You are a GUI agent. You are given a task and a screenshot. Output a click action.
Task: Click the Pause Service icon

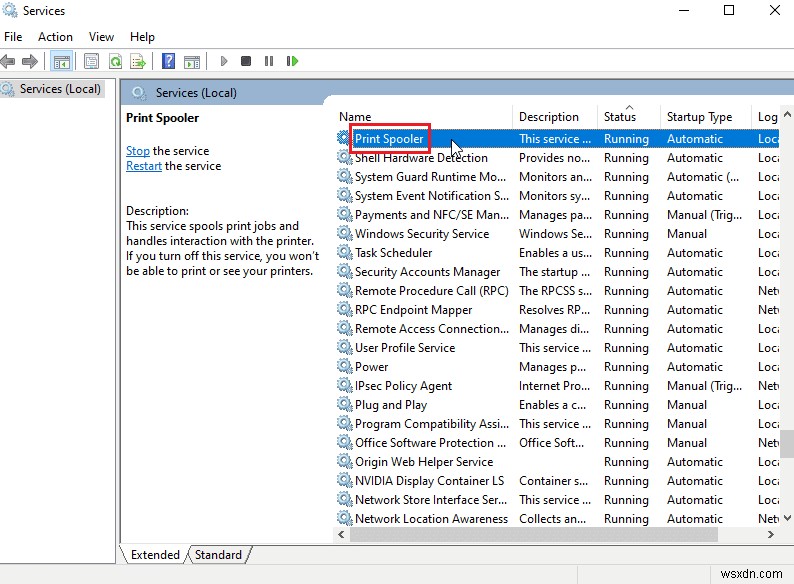coord(269,61)
